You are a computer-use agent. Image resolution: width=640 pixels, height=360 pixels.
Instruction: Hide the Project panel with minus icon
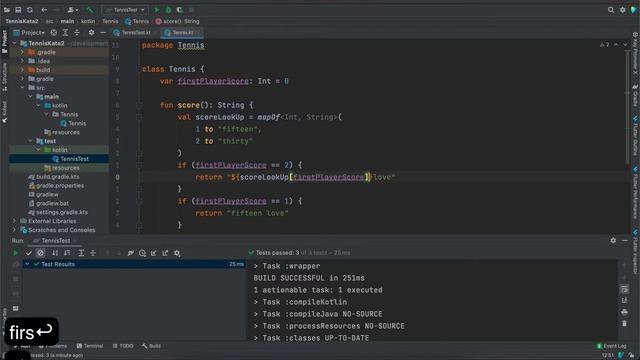point(103,32)
